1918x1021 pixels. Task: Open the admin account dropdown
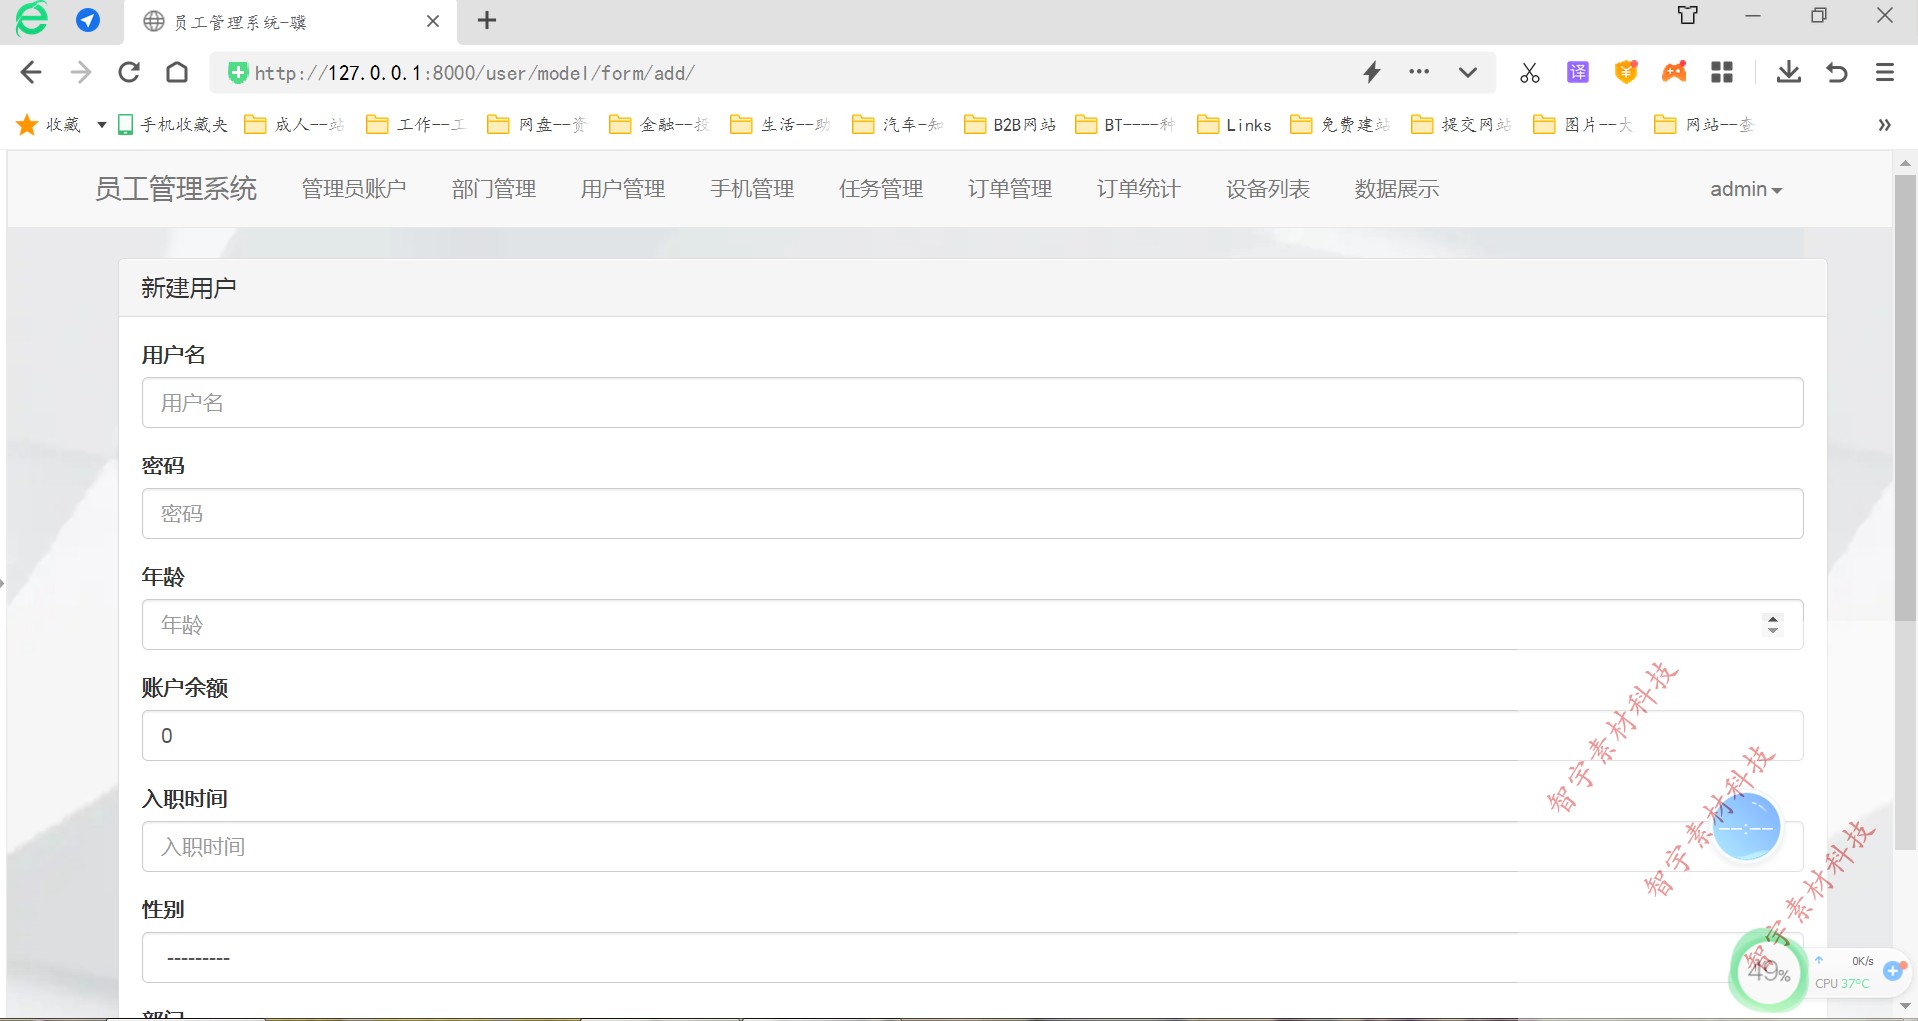1745,189
